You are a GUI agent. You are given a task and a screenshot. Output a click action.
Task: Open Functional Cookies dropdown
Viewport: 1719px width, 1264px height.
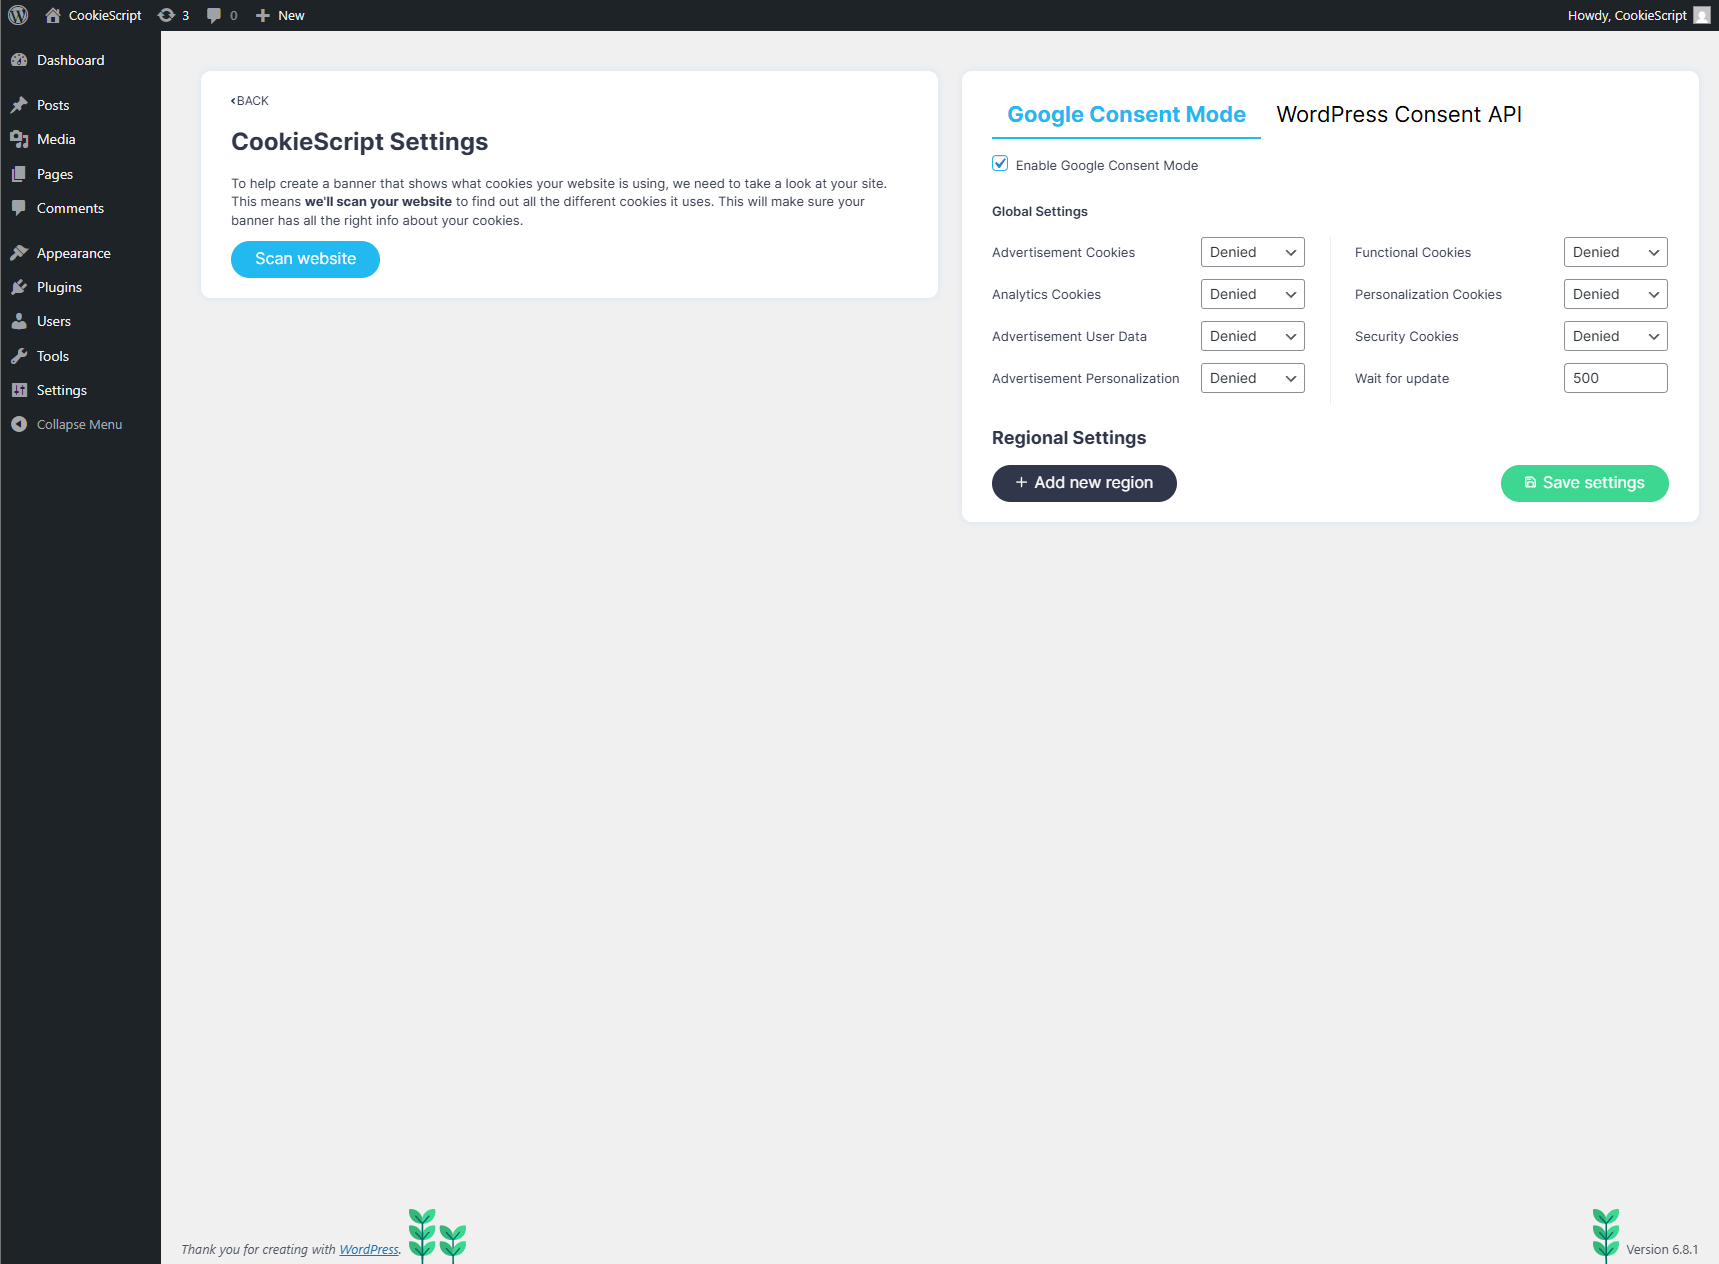(1615, 252)
